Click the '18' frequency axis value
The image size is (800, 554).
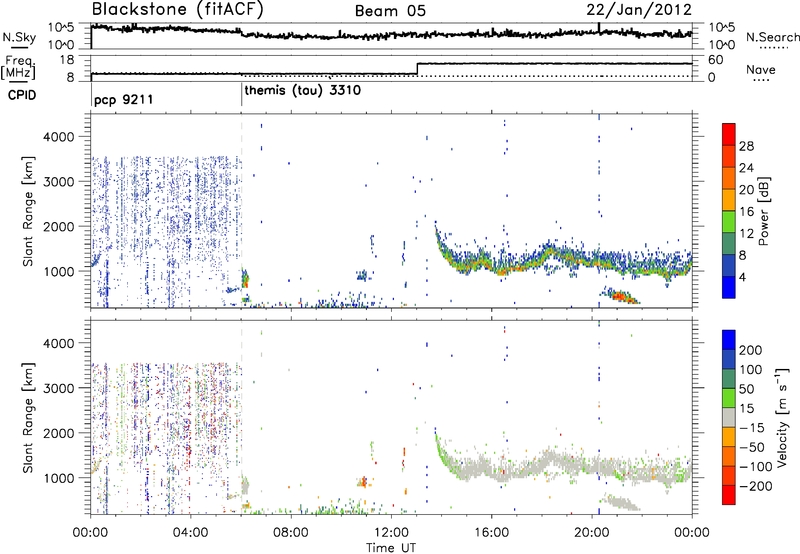(x=67, y=60)
